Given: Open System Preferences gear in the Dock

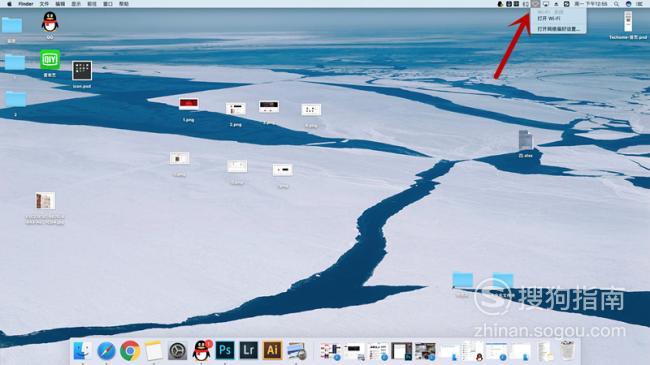Looking at the screenshot, I should (x=177, y=351).
